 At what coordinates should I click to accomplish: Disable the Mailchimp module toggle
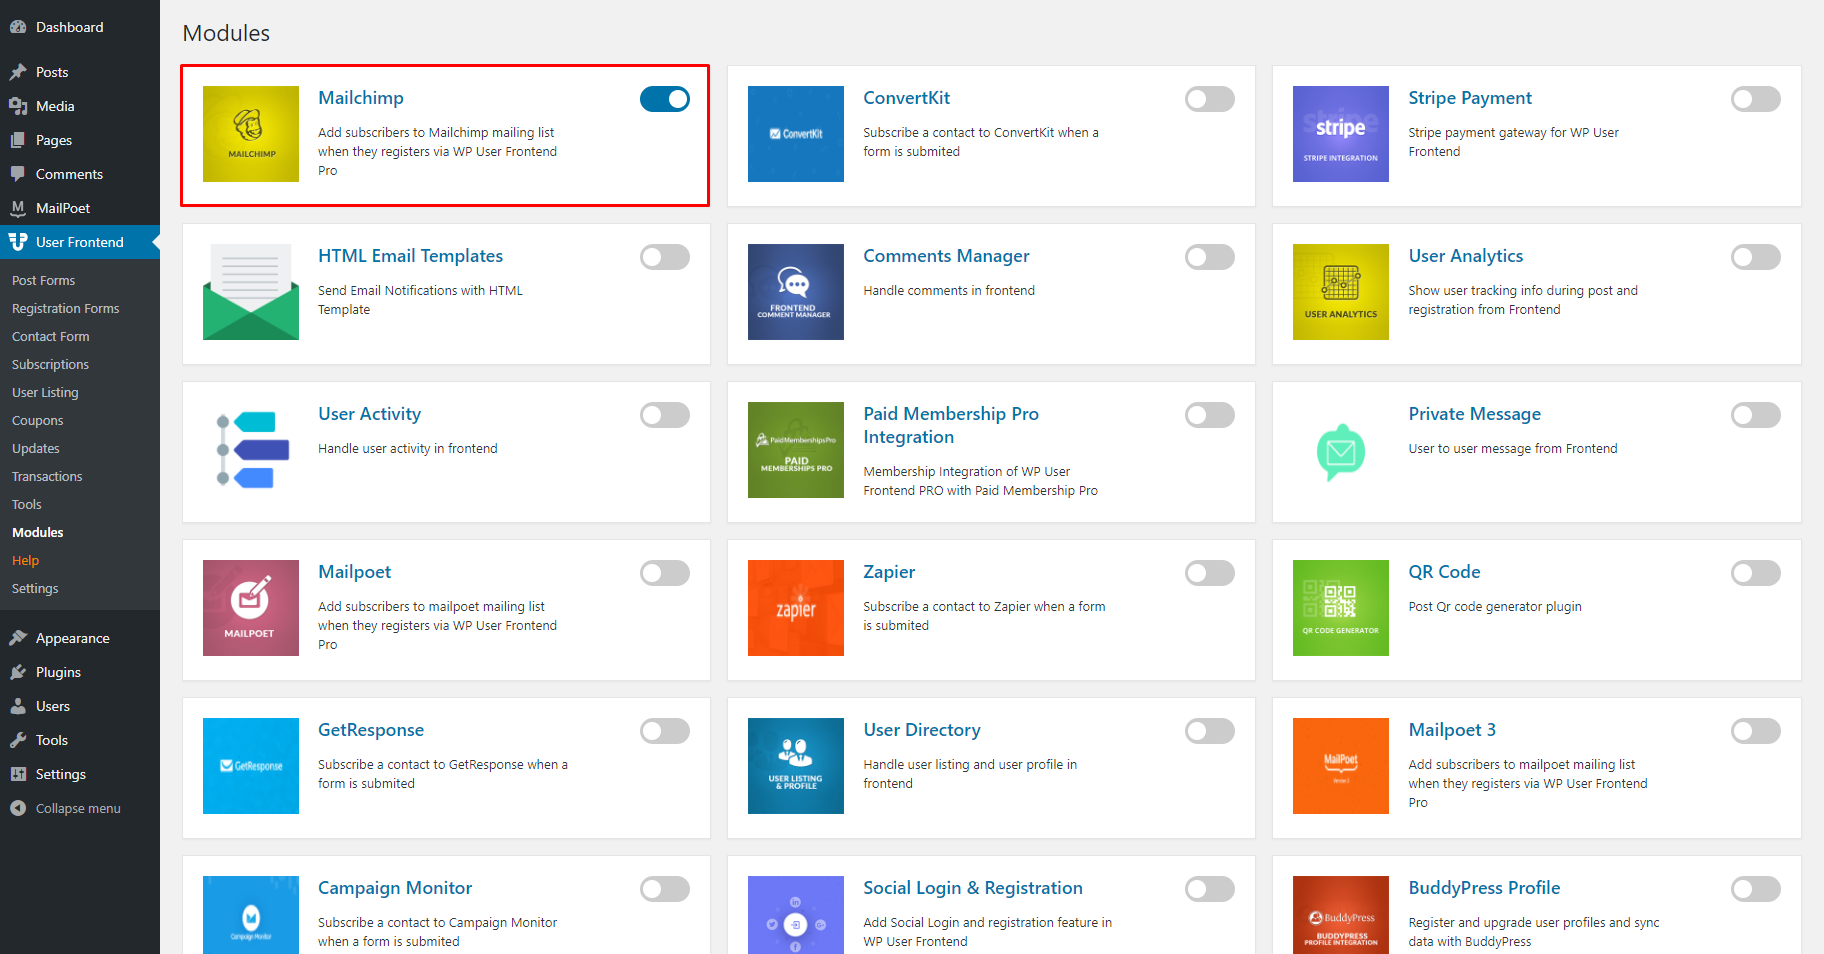[x=665, y=99]
